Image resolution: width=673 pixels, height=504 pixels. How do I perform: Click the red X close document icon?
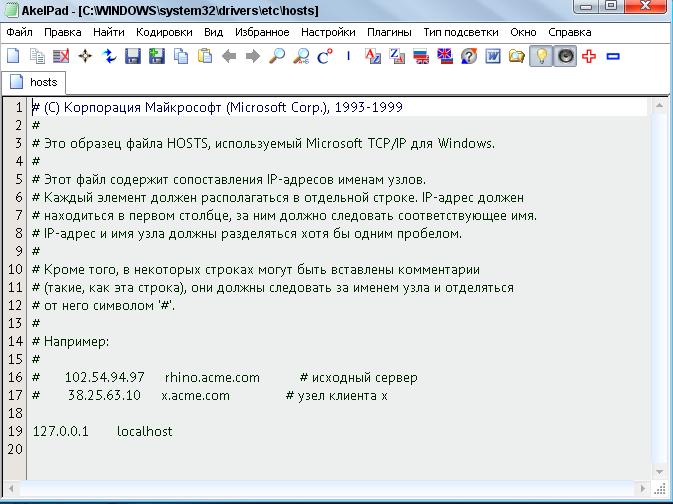[61, 56]
